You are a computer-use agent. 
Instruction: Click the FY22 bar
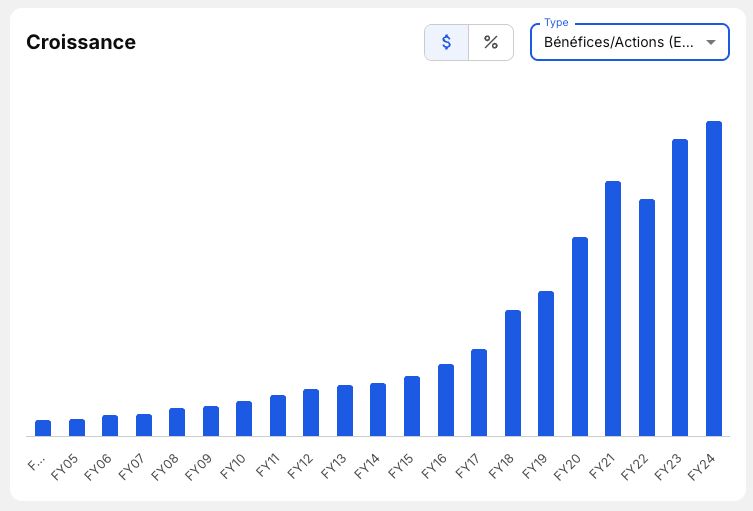[x=647, y=317]
